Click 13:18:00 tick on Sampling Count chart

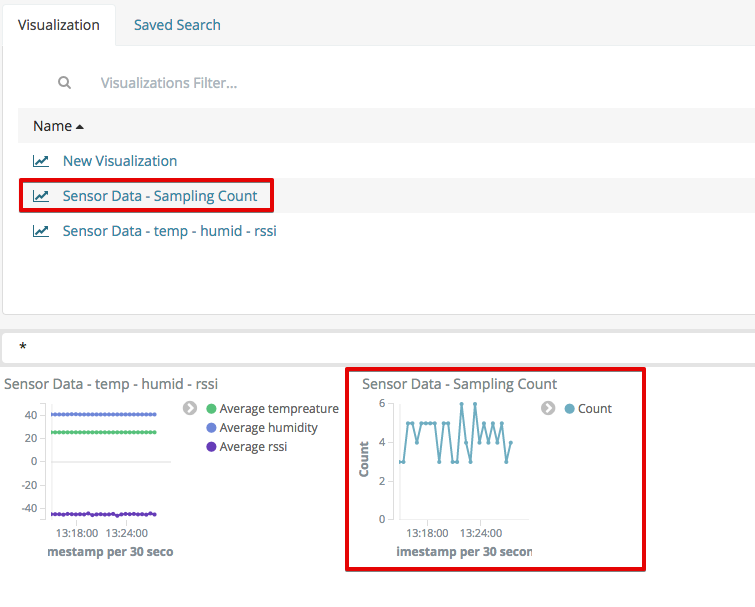tap(427, 533)
